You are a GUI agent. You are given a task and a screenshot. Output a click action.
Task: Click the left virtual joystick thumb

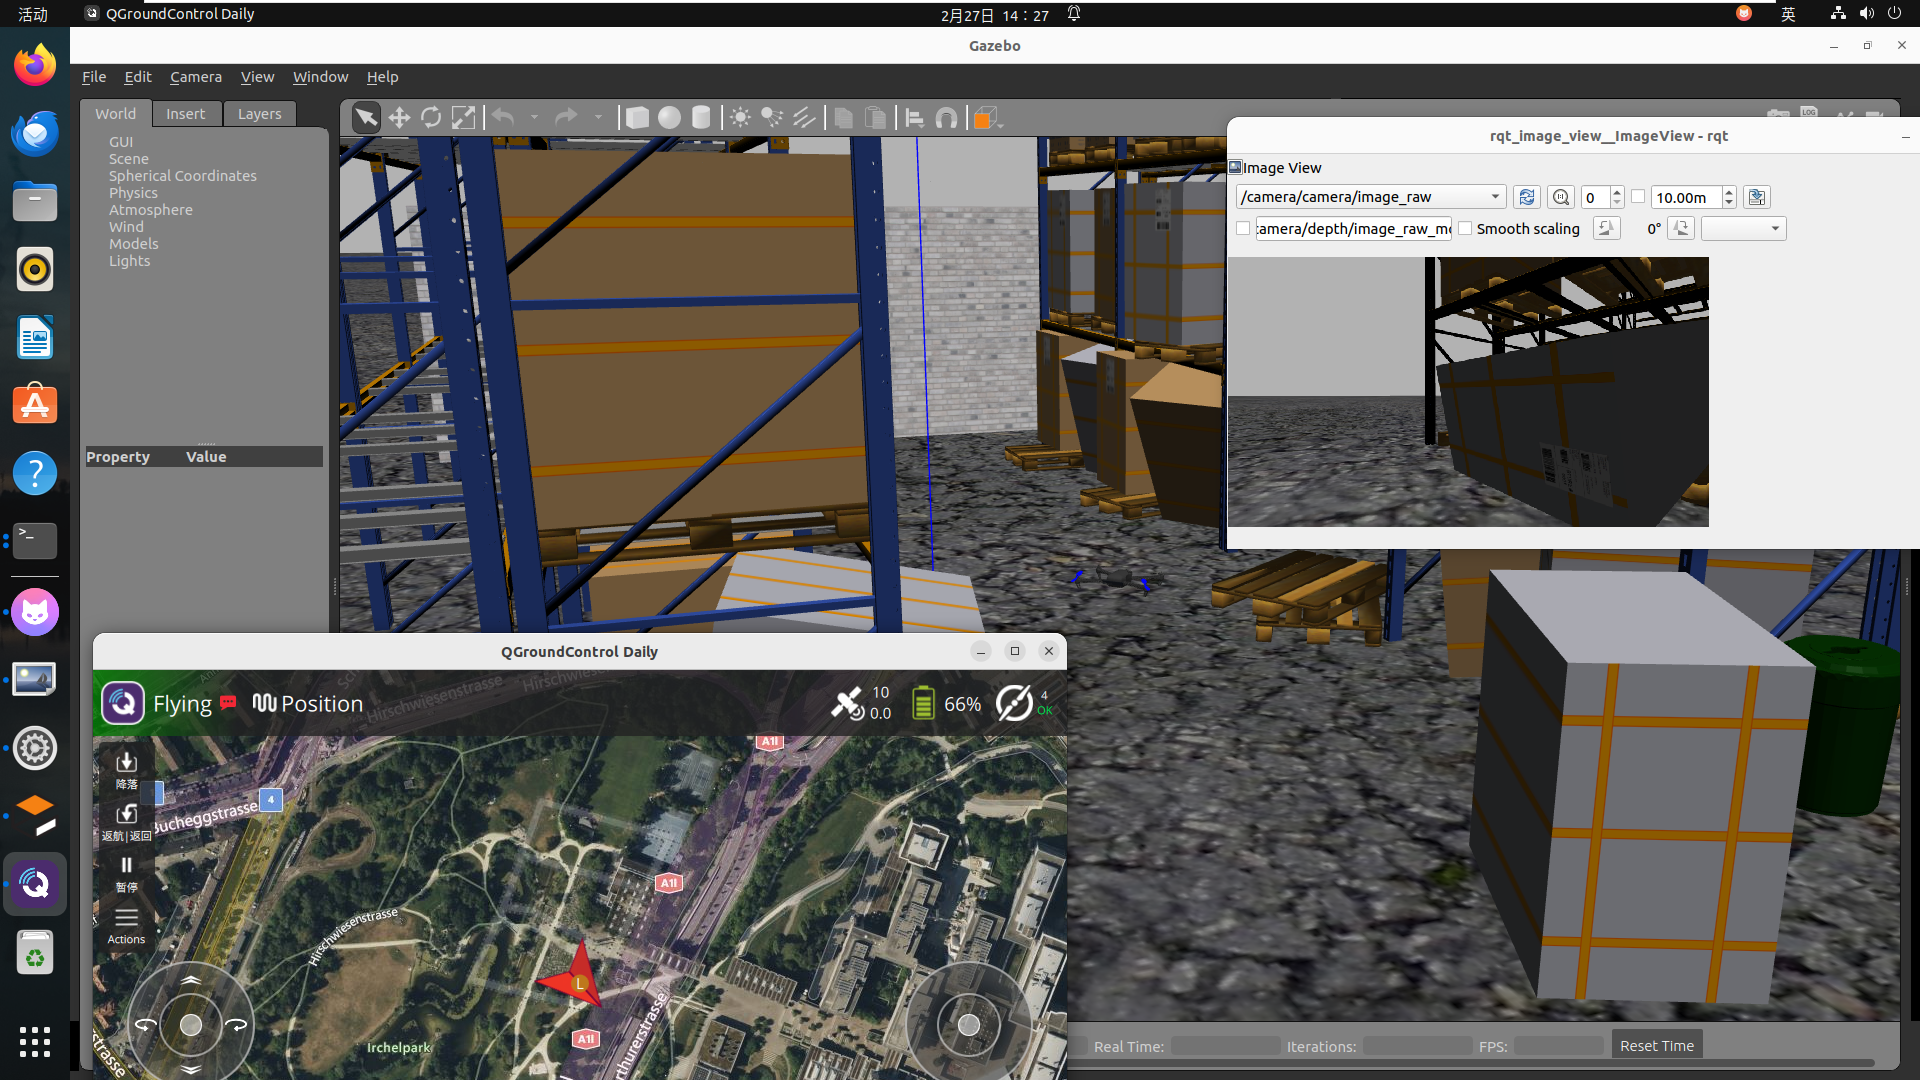coord(191,1025)
